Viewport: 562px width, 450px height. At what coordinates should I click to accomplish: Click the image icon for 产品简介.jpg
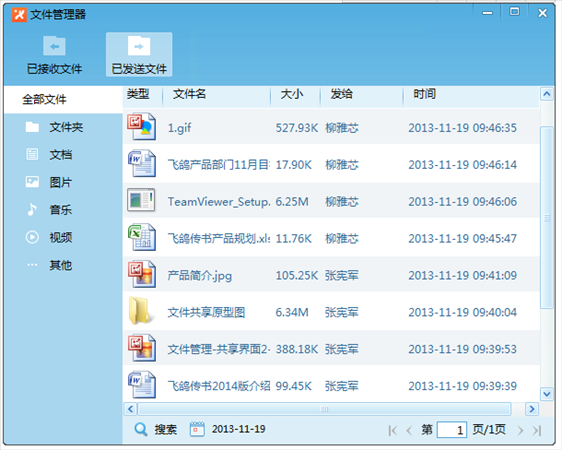[142, 274]
